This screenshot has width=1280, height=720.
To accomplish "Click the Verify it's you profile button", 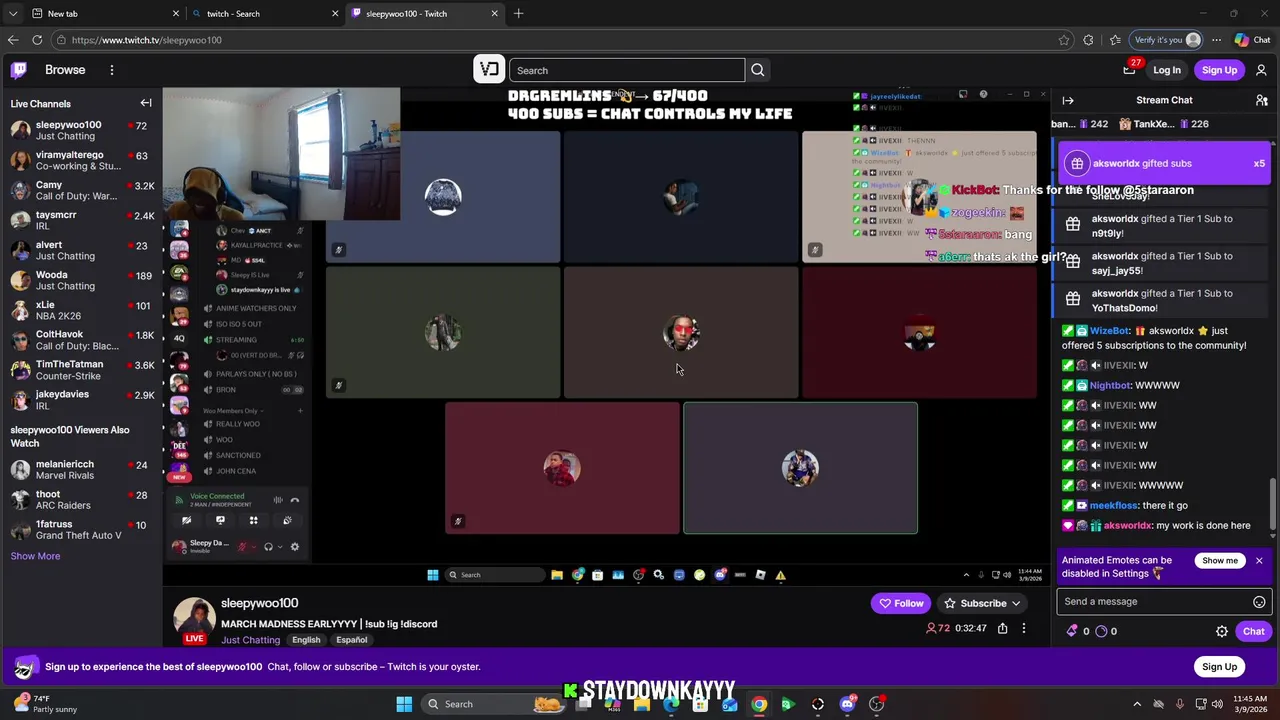I will click(x=1166, y=40).
